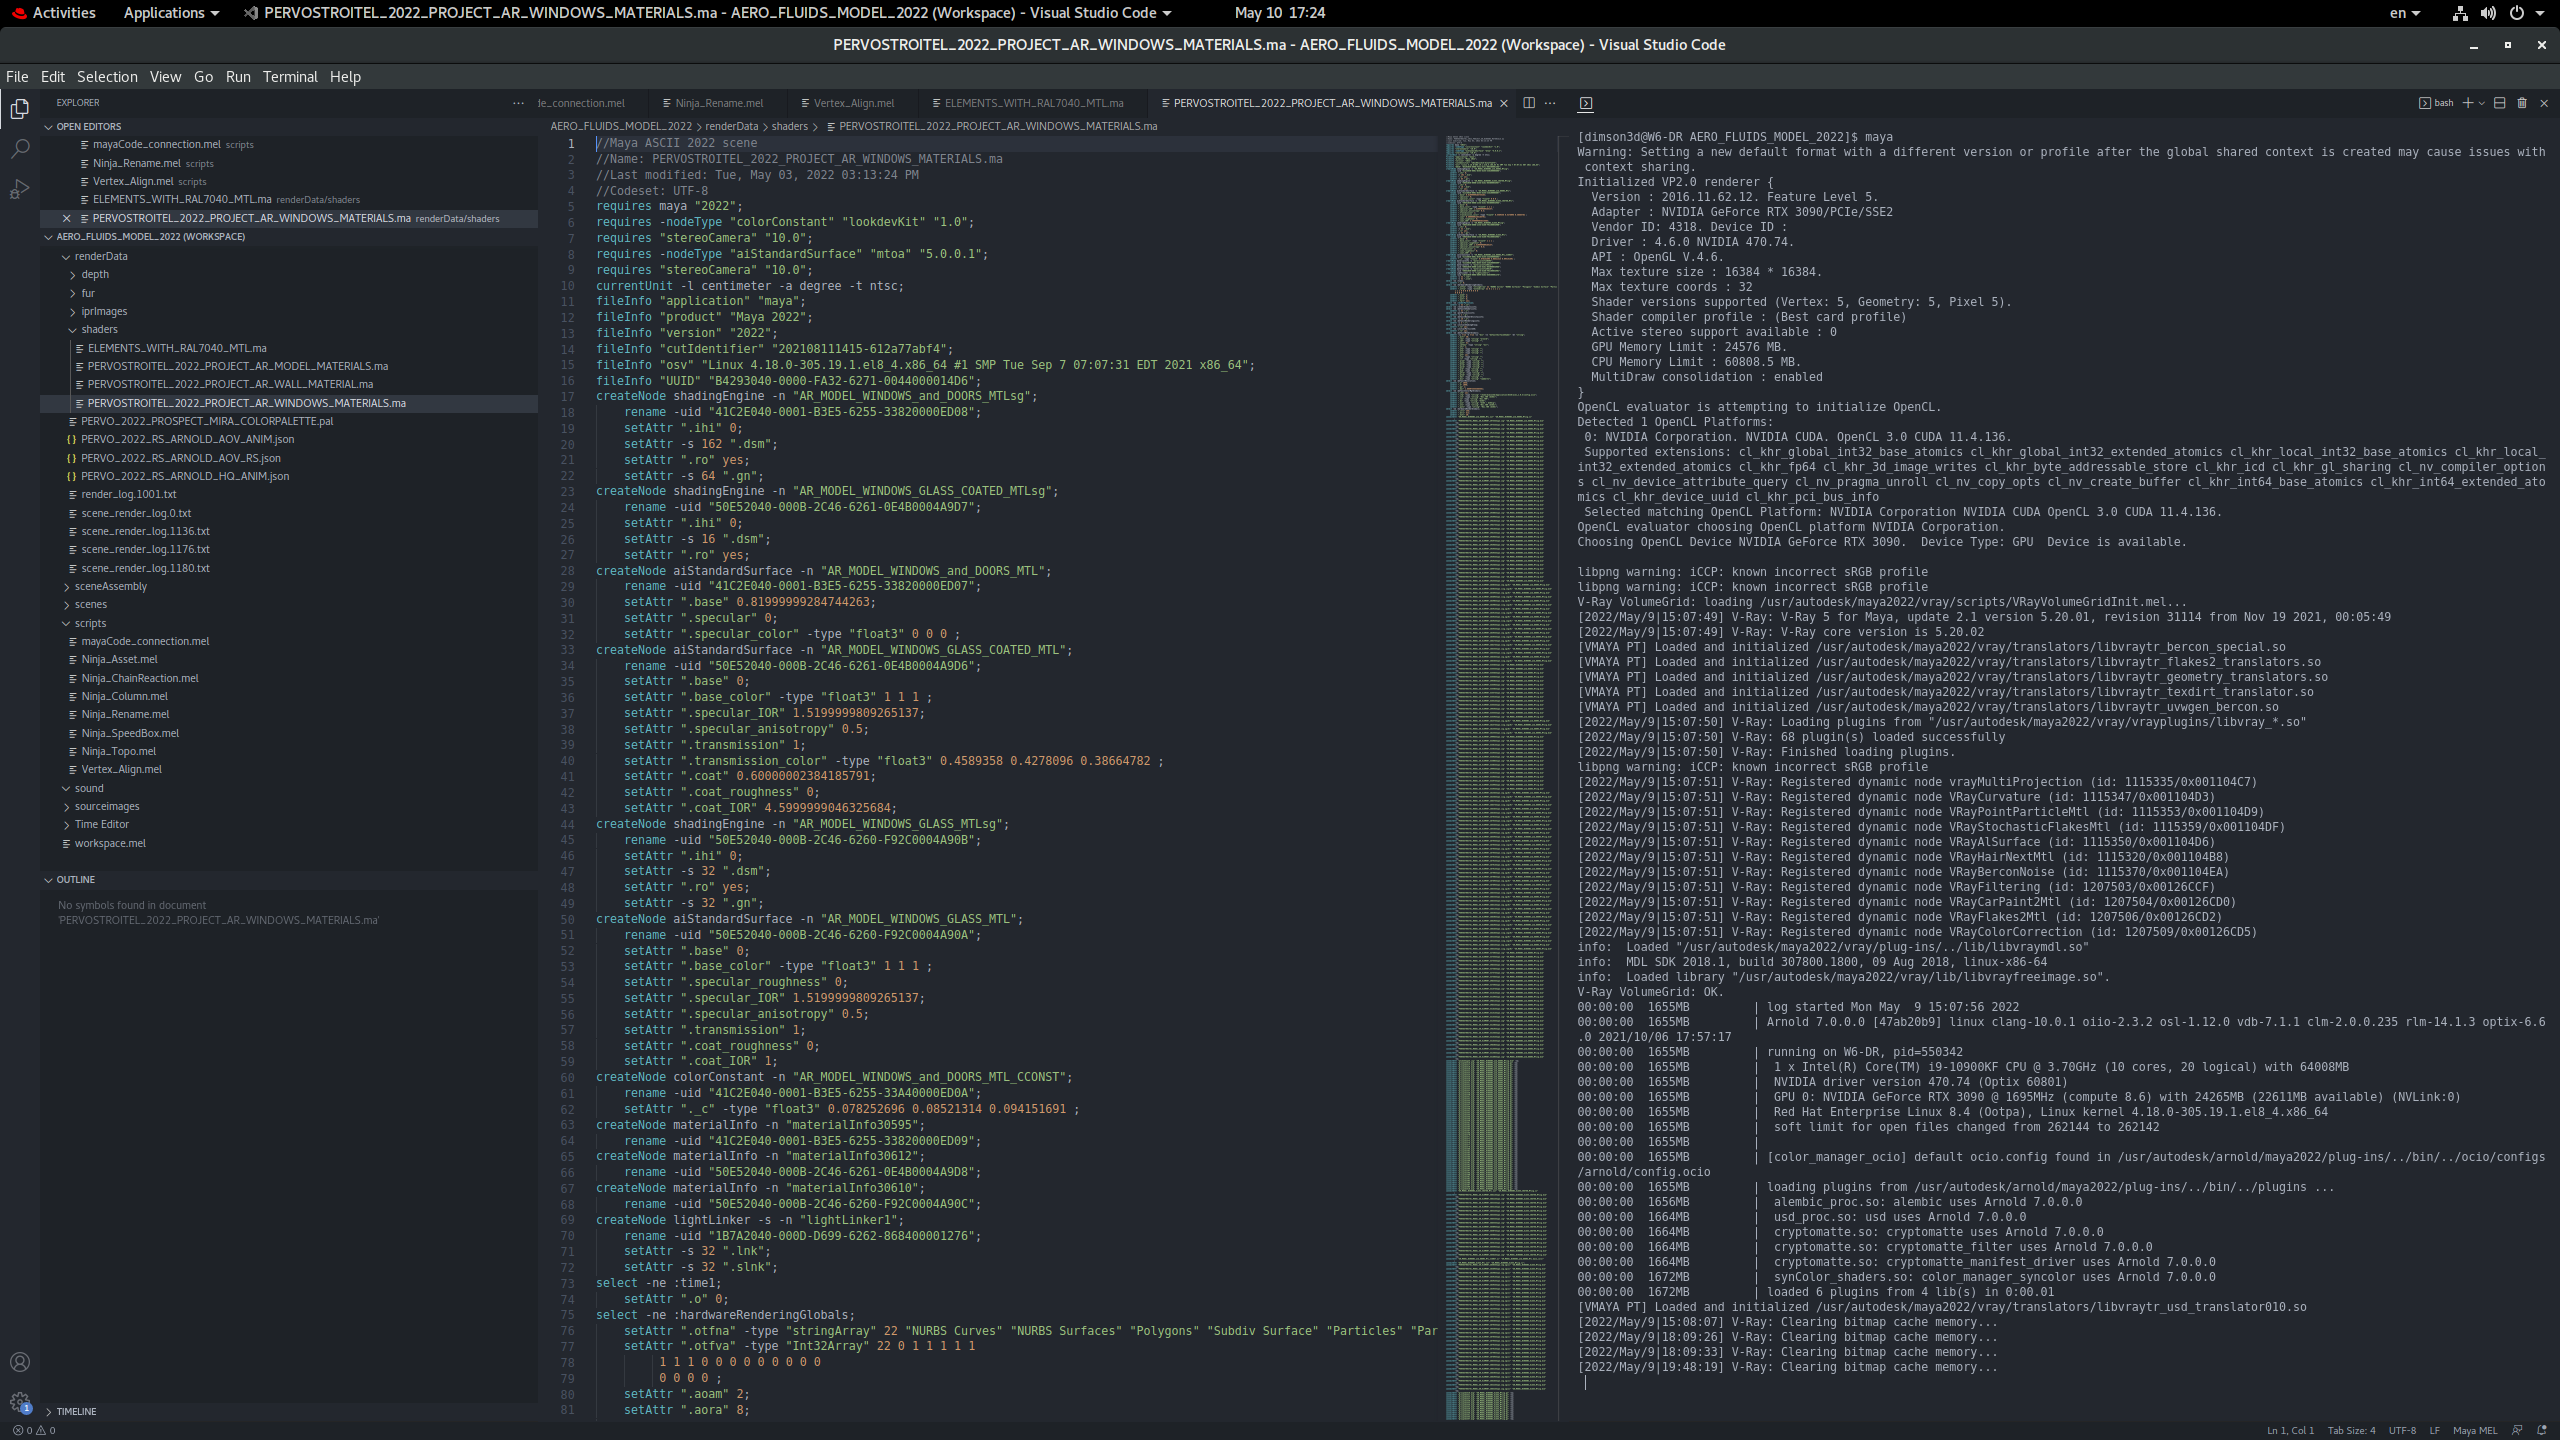The height and width of the screenshot is (1440, 2560).
Task: Open the Search view in activity bar
Action: click(20, 149)
